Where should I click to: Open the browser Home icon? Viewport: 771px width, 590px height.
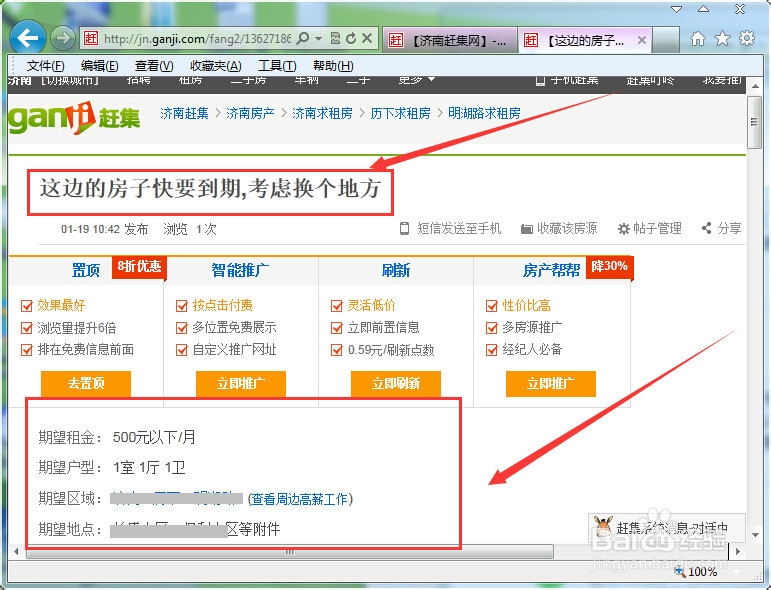(x=697, y=38)
